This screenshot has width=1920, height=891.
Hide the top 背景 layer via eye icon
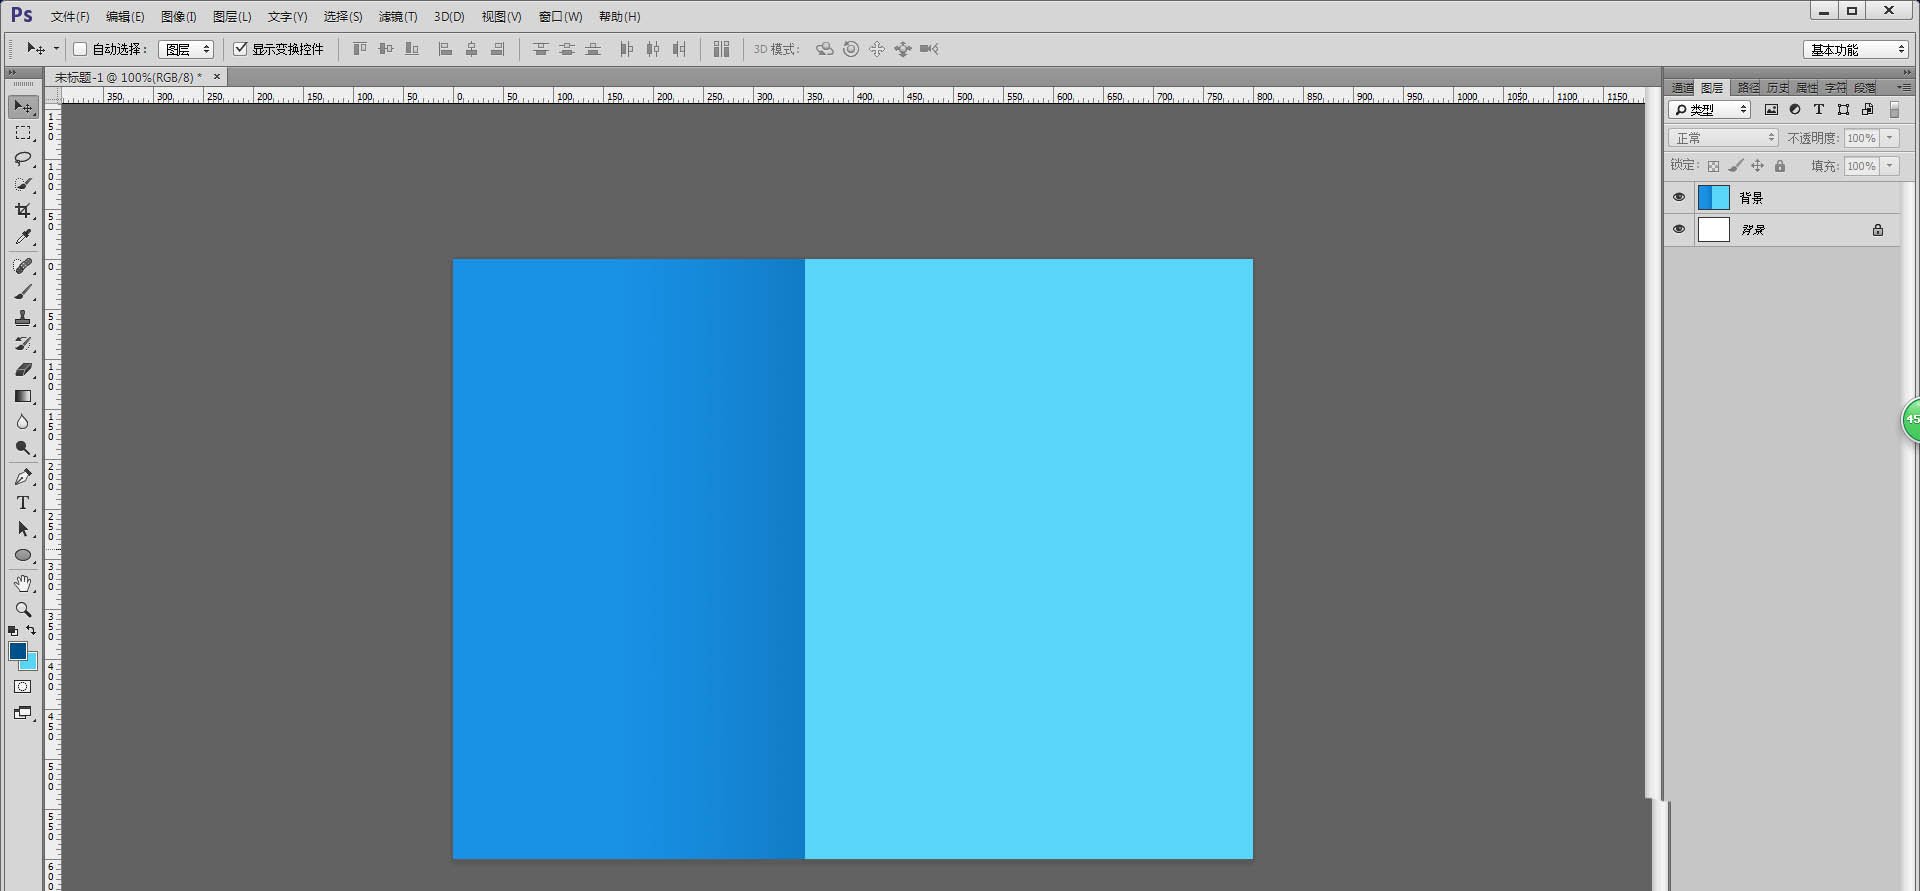(1679, 197)
